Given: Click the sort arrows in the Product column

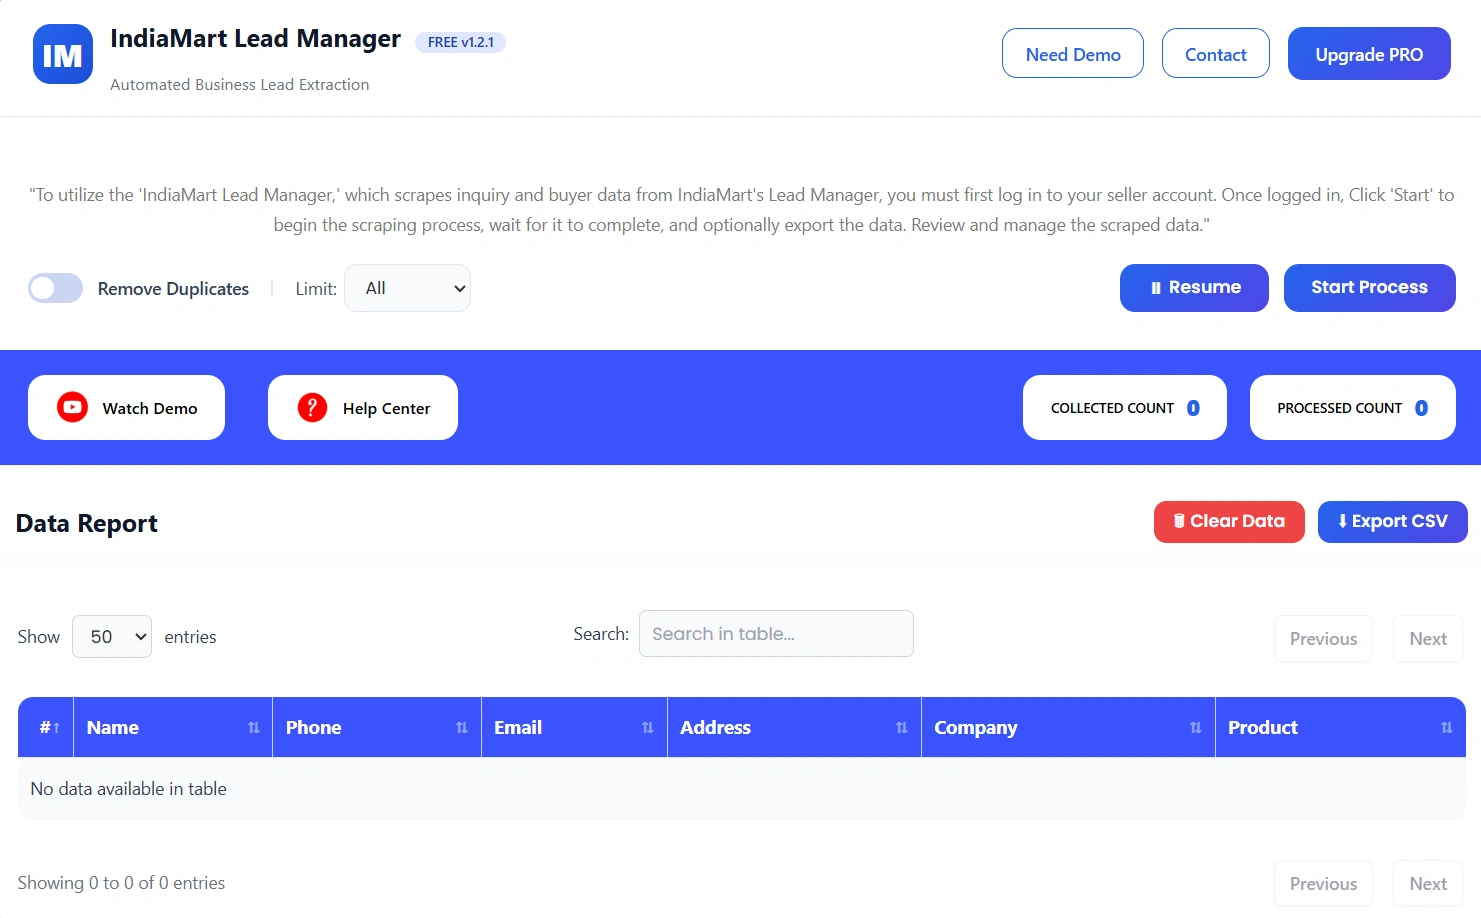Looking at the screenshot, I should pos(1447,728).
